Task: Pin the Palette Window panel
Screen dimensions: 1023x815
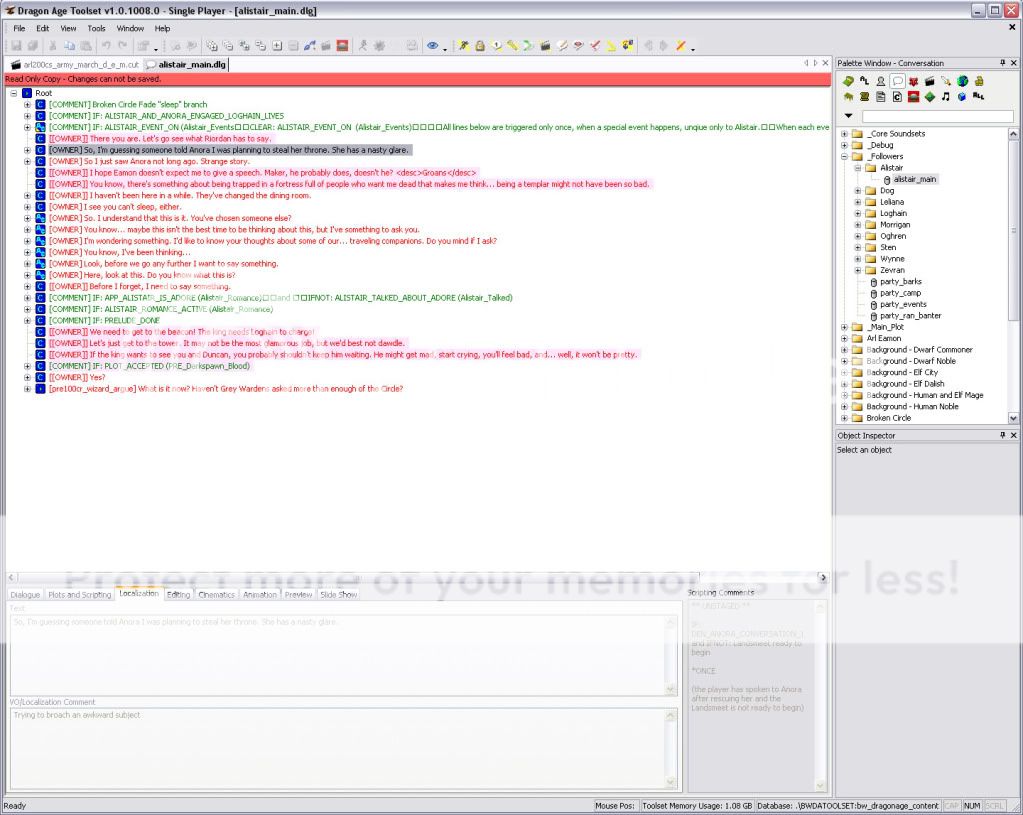Action: [x=1001, y=63]
